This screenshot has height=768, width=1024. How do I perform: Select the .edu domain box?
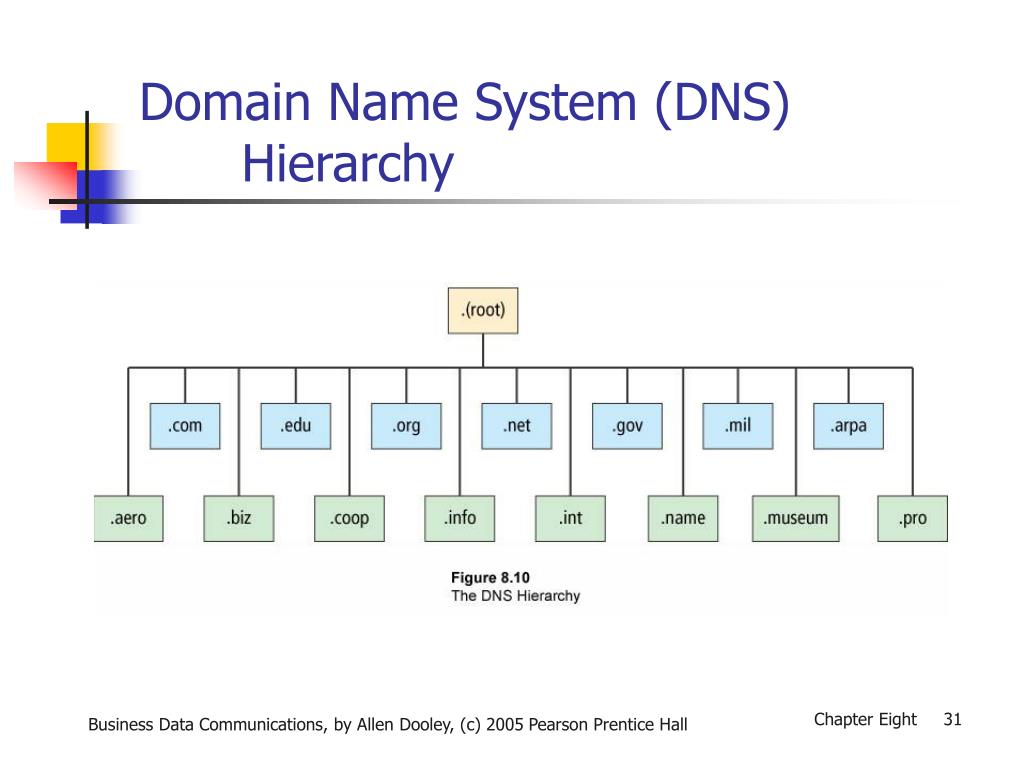[x=296, y=426]
